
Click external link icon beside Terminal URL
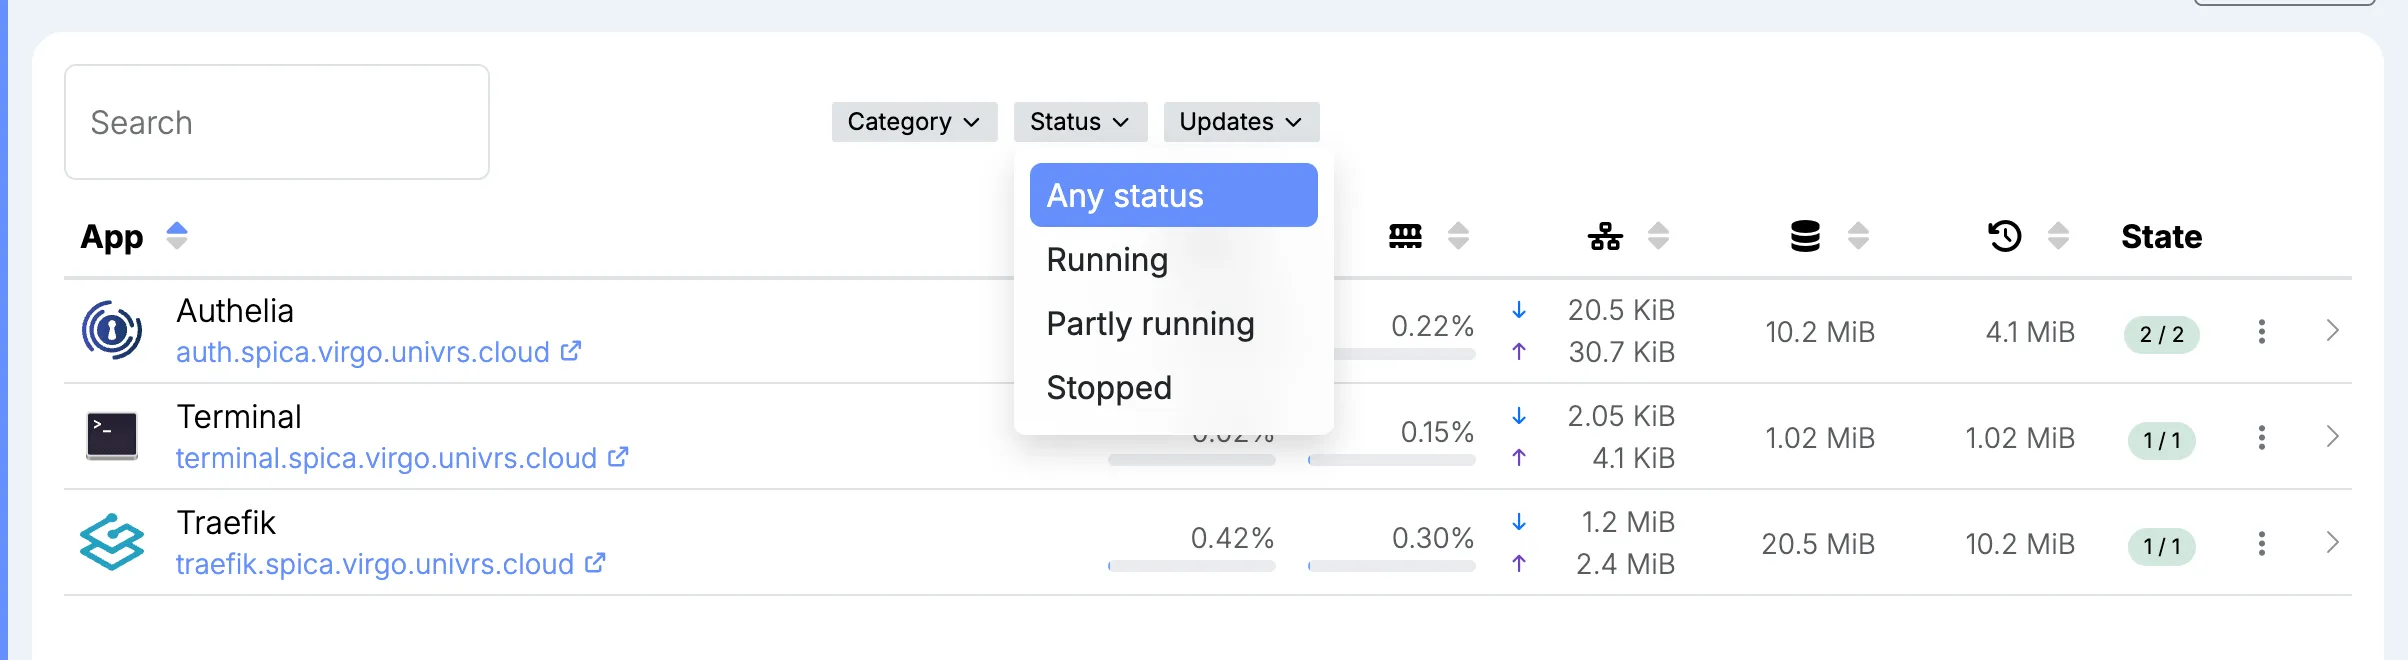click(618, 457)
